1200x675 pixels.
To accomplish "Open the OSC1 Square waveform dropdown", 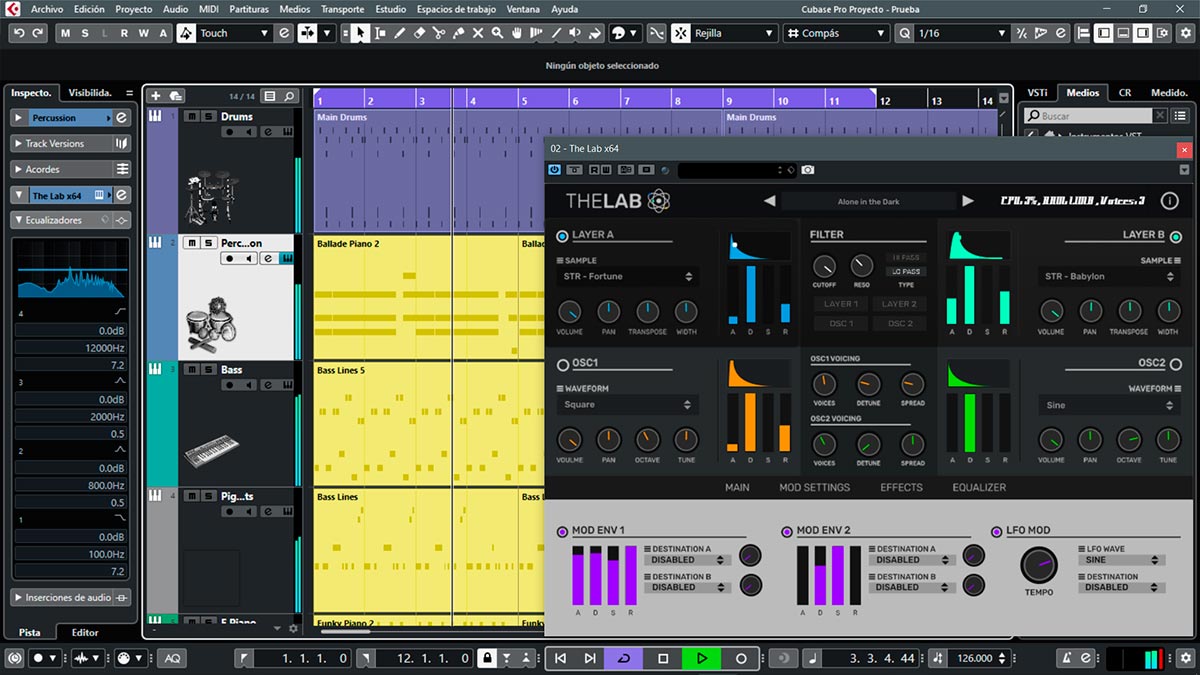I will [628, 405].
